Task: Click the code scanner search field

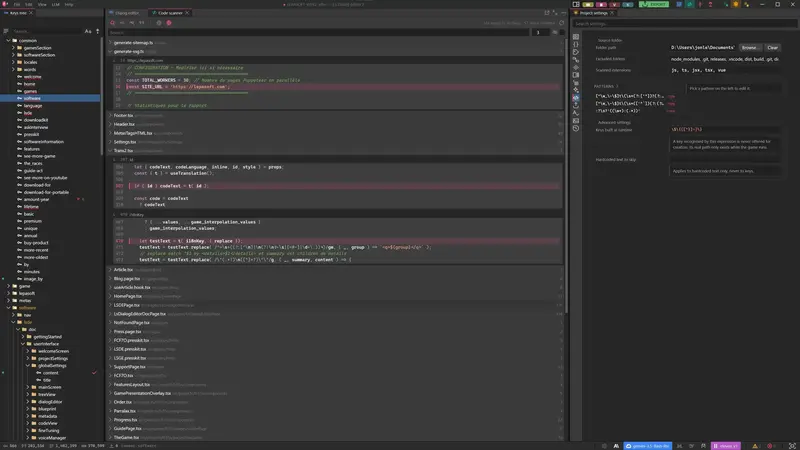Action: (x=319, y=32)
